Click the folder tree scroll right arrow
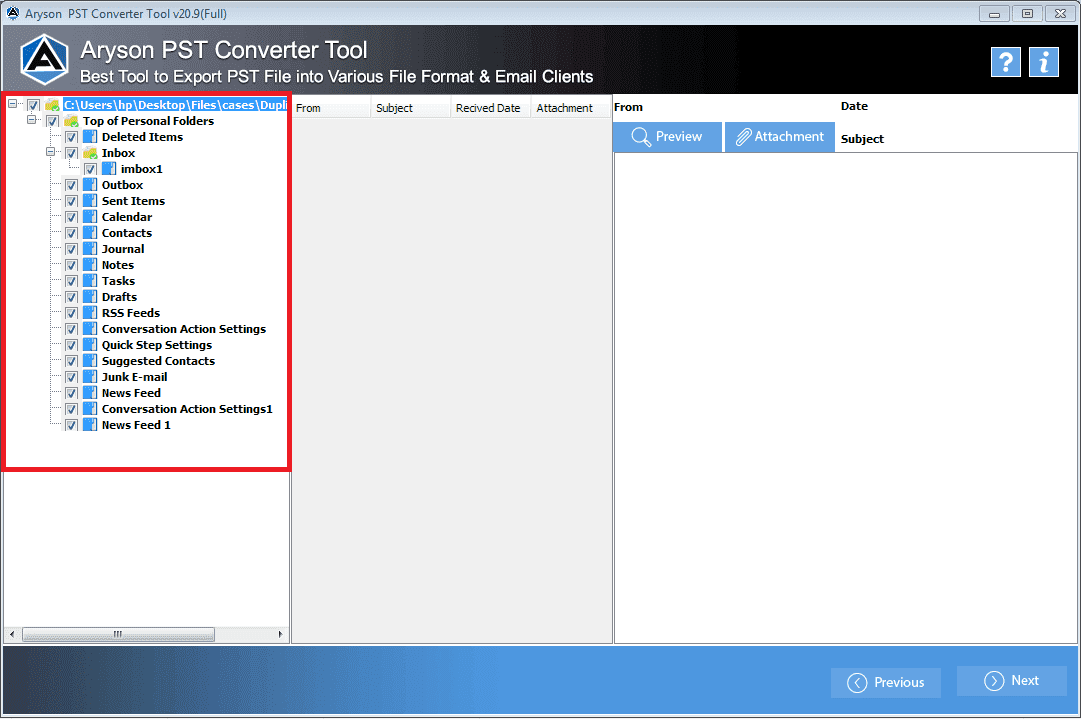Screen dimensions: 1081x719 280,634
